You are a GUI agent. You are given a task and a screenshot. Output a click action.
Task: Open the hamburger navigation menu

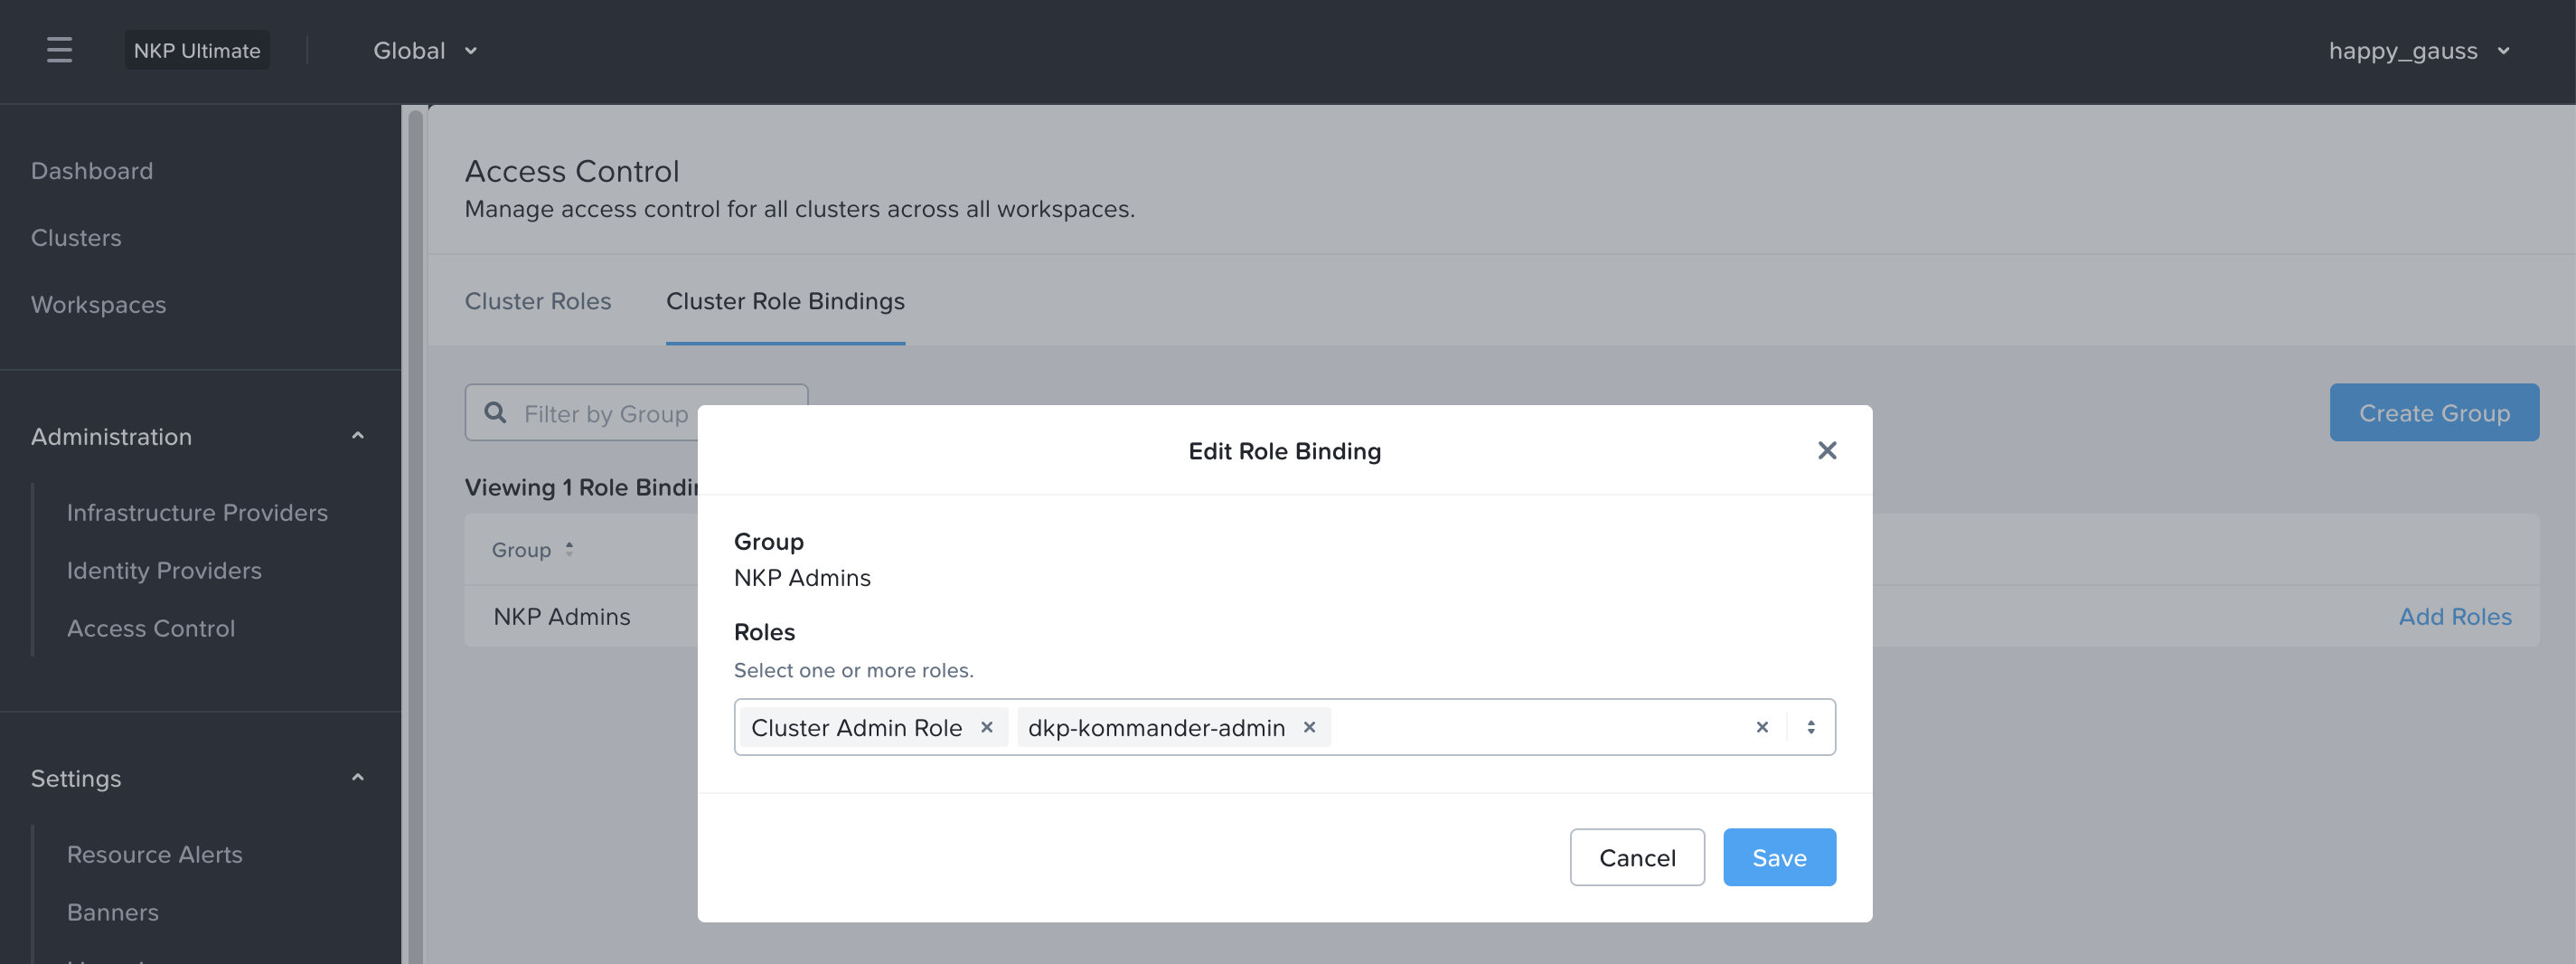point(59,50)
